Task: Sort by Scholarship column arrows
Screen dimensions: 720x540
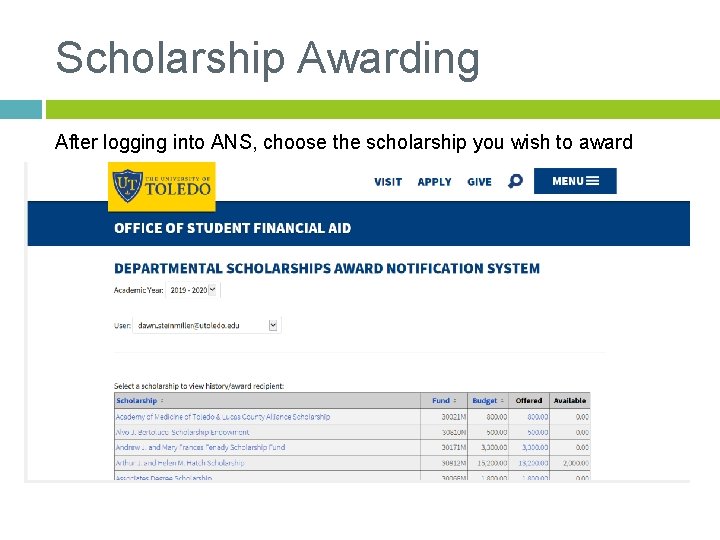Action: 161,401
